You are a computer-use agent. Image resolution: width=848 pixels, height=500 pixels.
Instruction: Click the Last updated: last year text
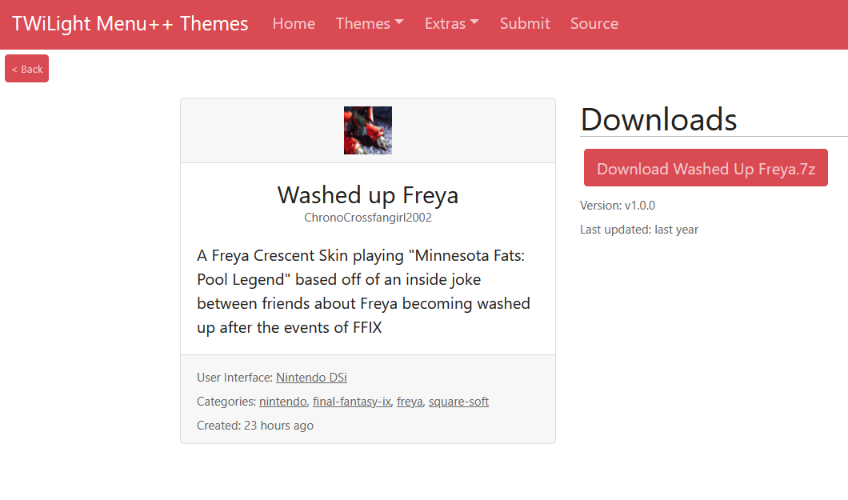[x=639, y=230]
